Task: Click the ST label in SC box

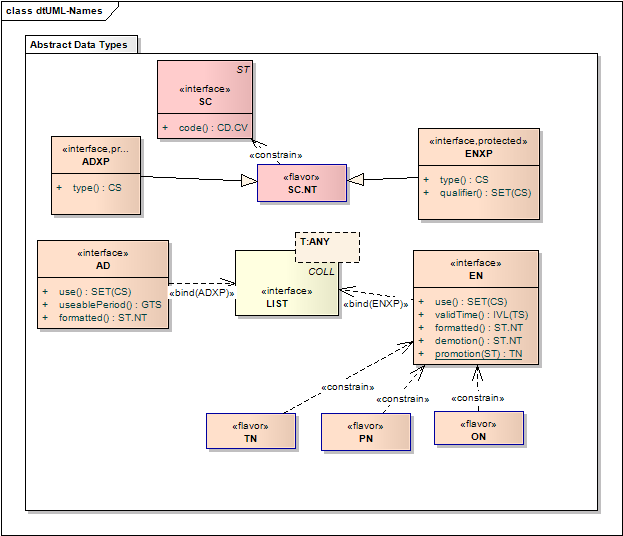Action: [x=243, y=70]
